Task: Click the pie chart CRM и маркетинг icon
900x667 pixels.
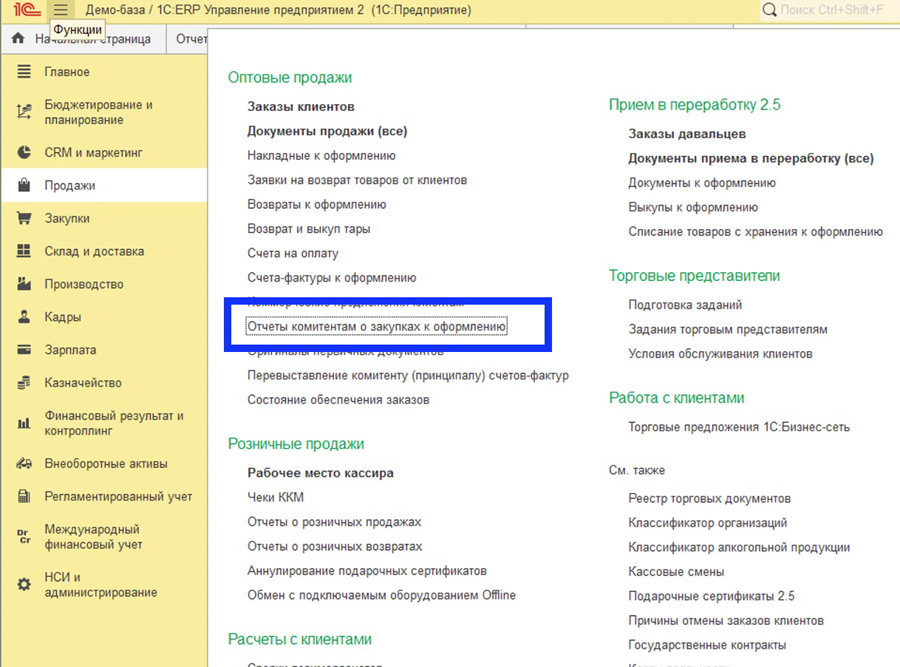Action: coord(24,153)
